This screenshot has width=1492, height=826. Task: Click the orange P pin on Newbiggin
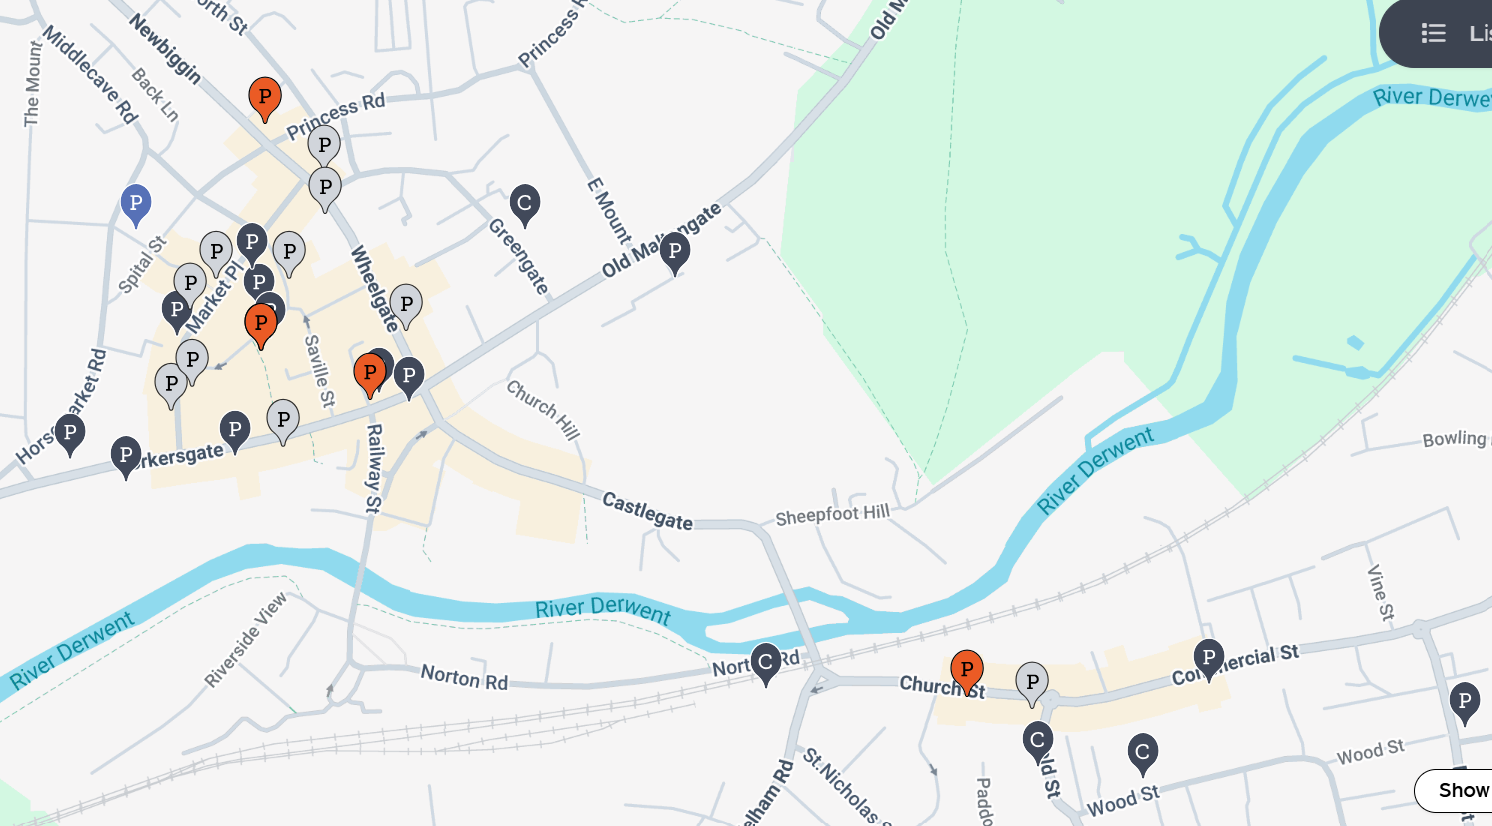coord(265,98)
